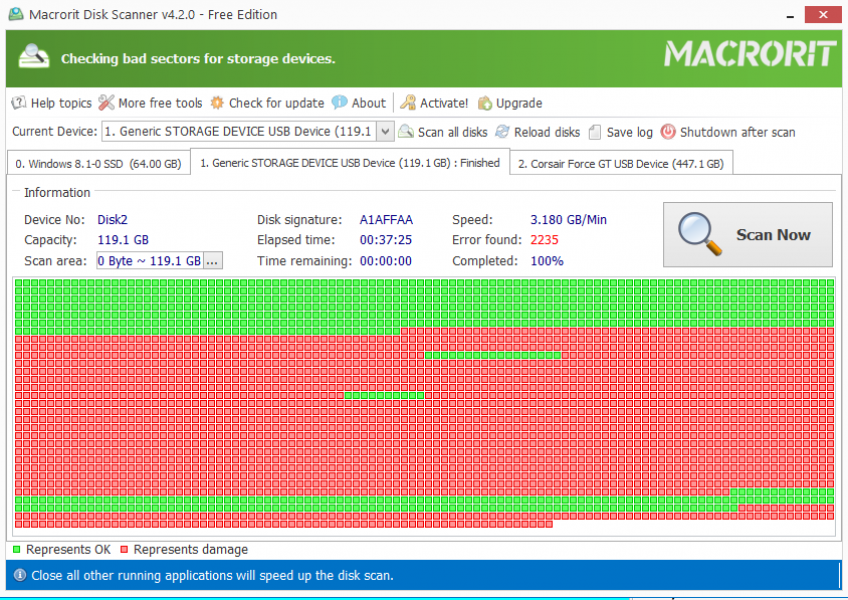Open Help topics from the toolbar
This screenshot has height=600, width=848.
[51, 103]
